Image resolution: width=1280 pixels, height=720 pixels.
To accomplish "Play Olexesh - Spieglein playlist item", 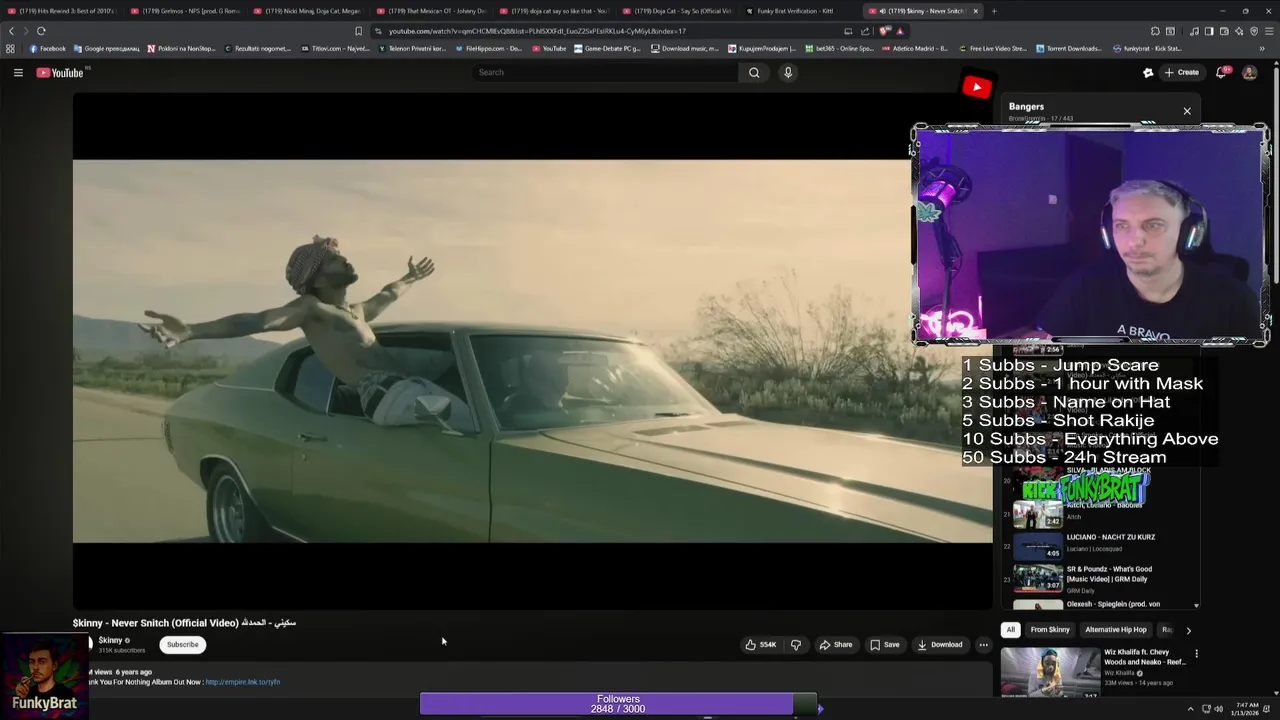I will (x=1100, y=604).
